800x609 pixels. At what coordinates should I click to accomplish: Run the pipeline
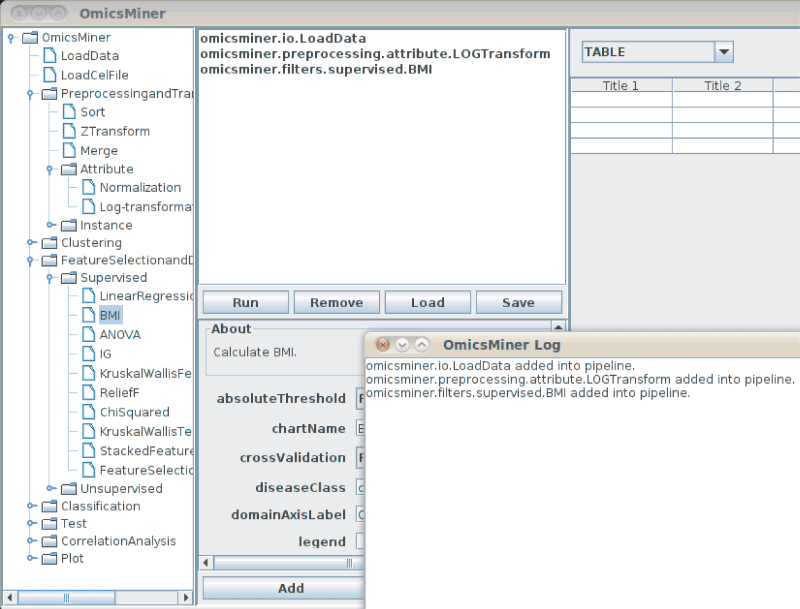coord(245,302)
